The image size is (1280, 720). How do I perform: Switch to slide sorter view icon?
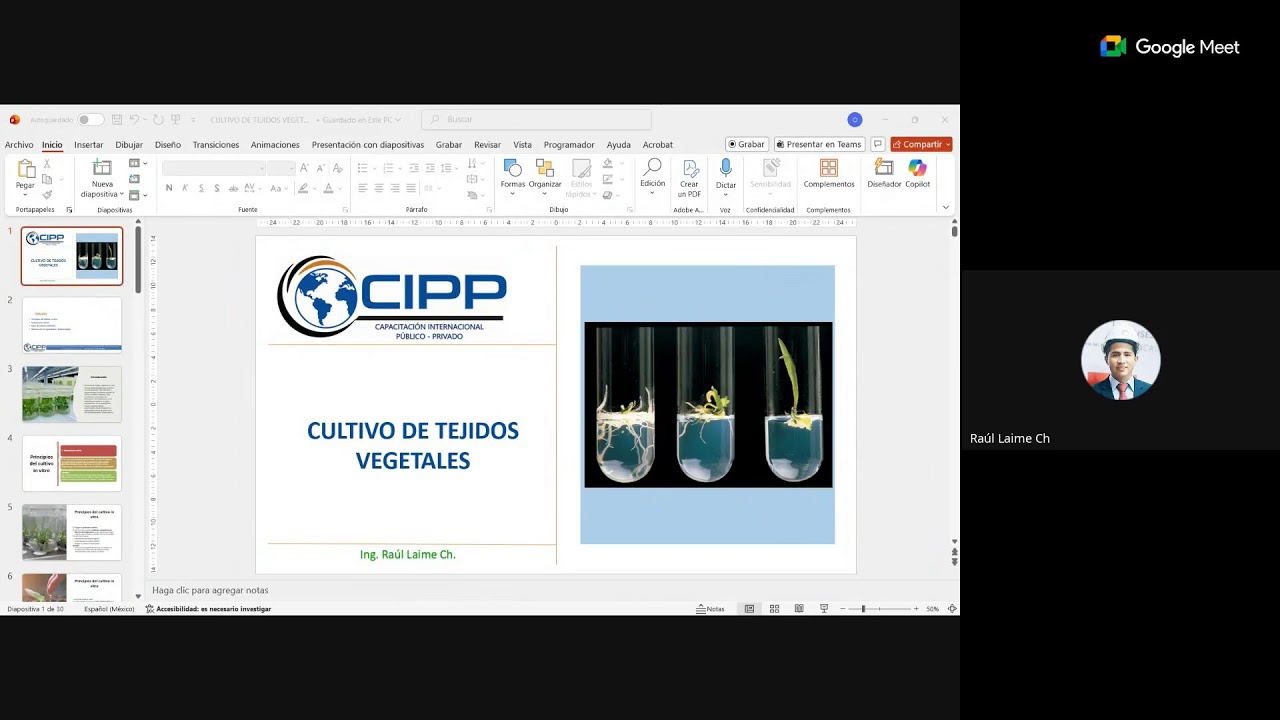(774, 608)
